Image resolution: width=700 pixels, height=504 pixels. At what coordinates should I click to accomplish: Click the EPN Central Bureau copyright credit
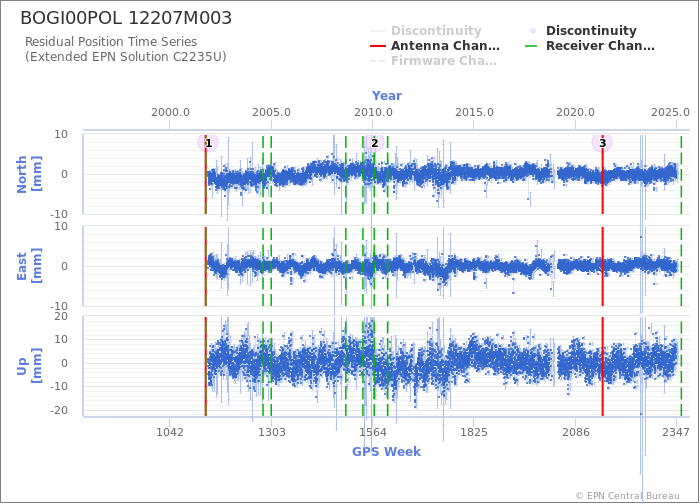(x=628, y=496)
